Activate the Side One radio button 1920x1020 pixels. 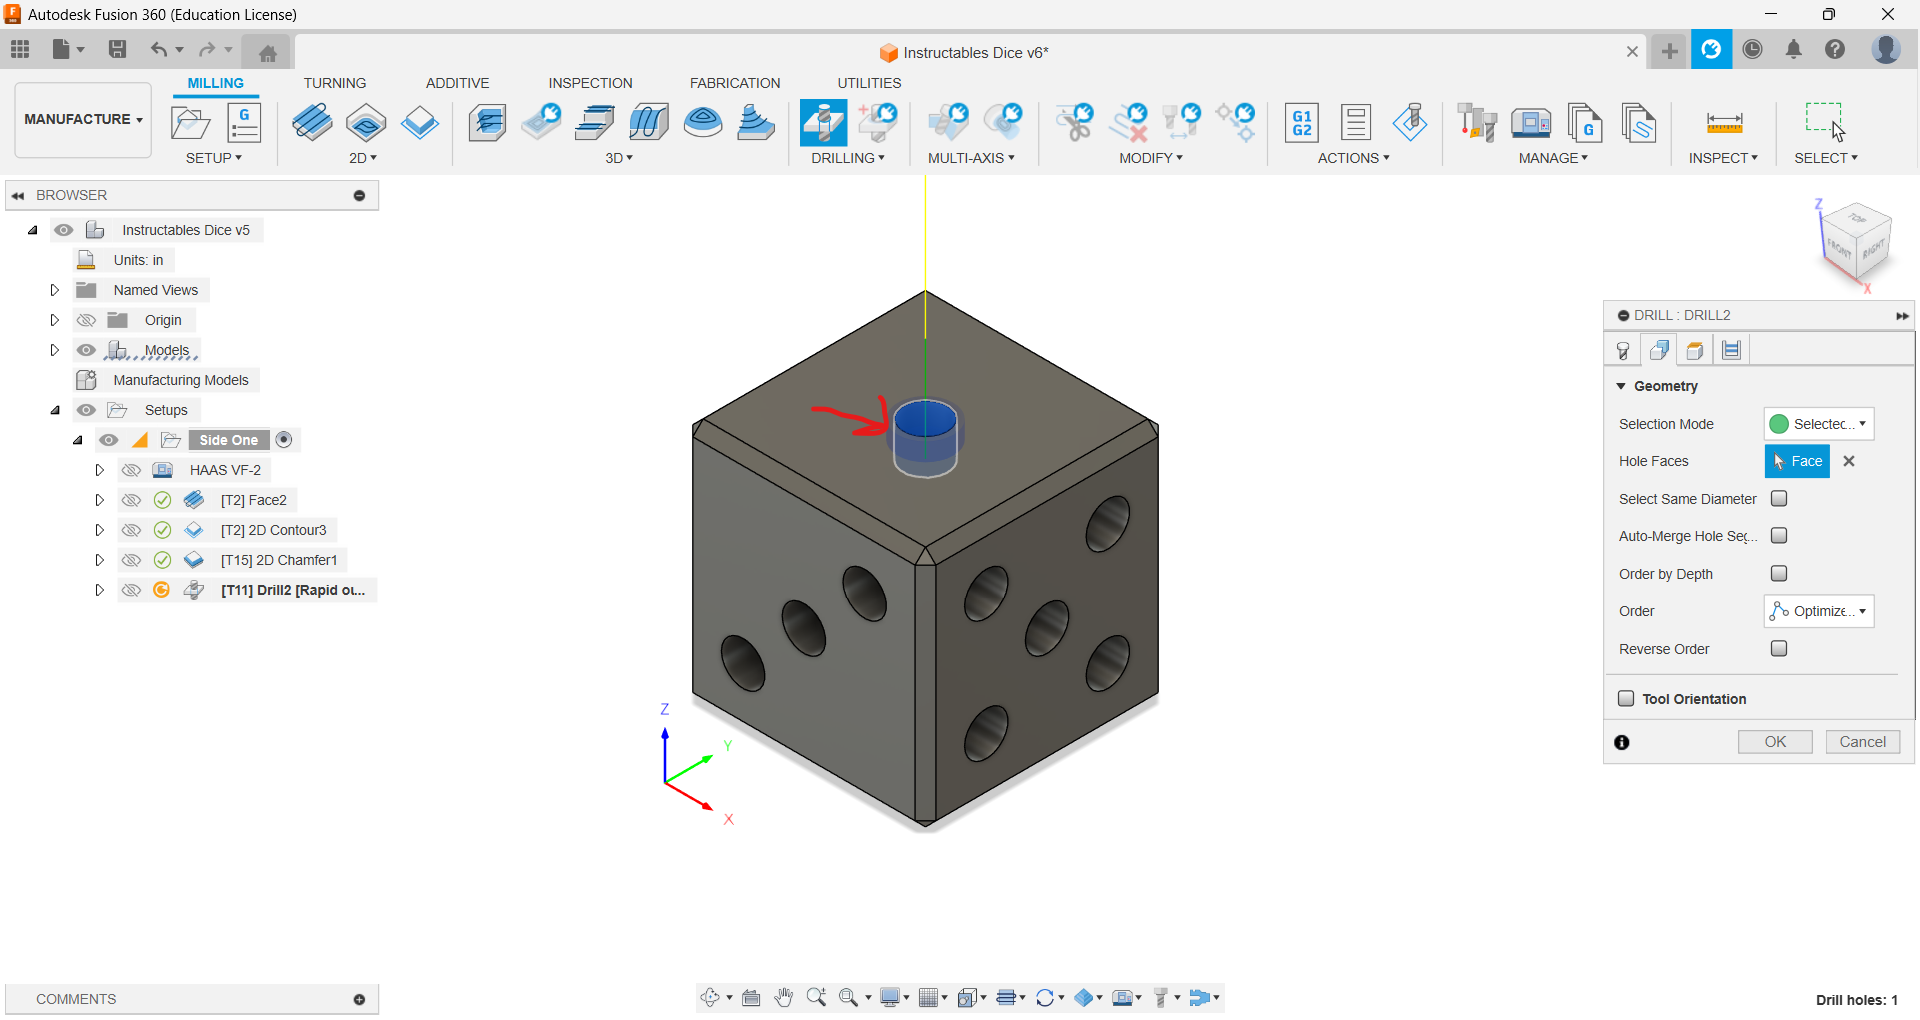[284, 440]
